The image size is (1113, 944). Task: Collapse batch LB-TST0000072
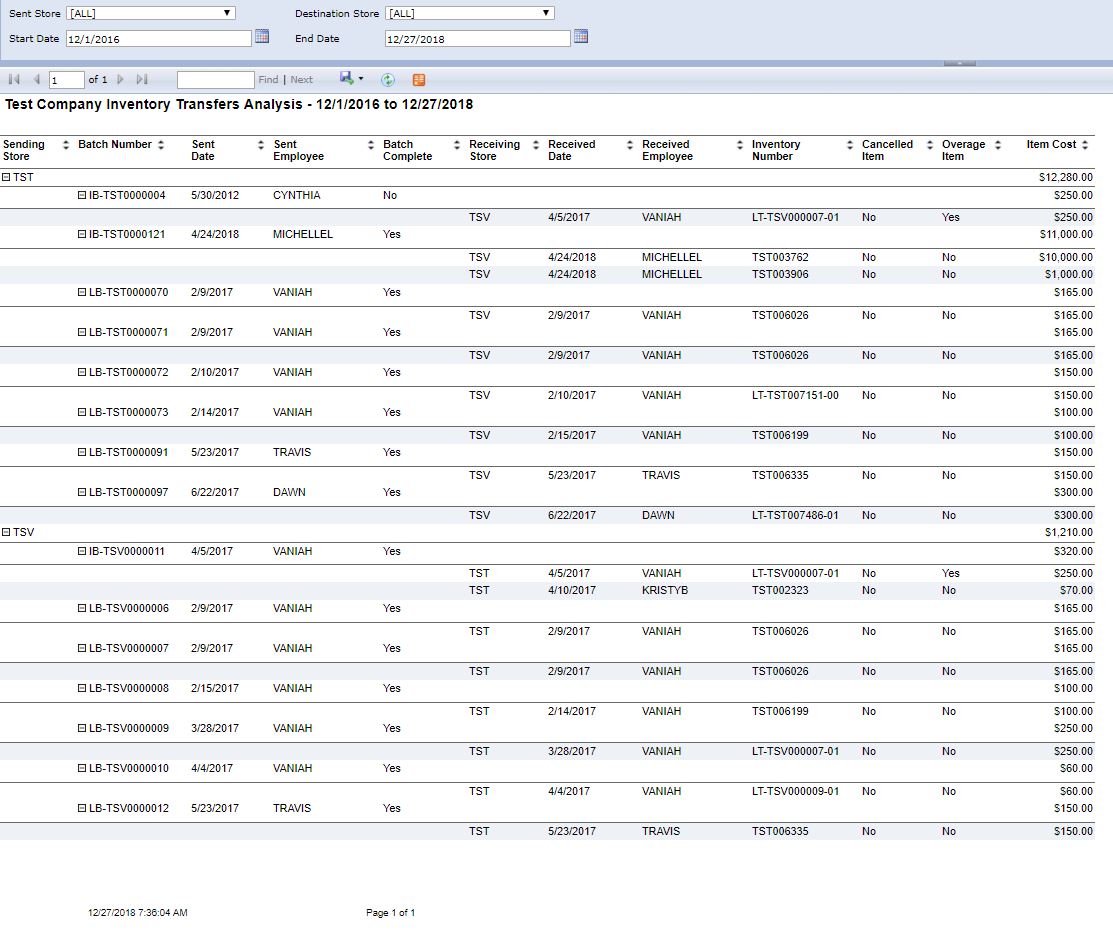point(82,372)
